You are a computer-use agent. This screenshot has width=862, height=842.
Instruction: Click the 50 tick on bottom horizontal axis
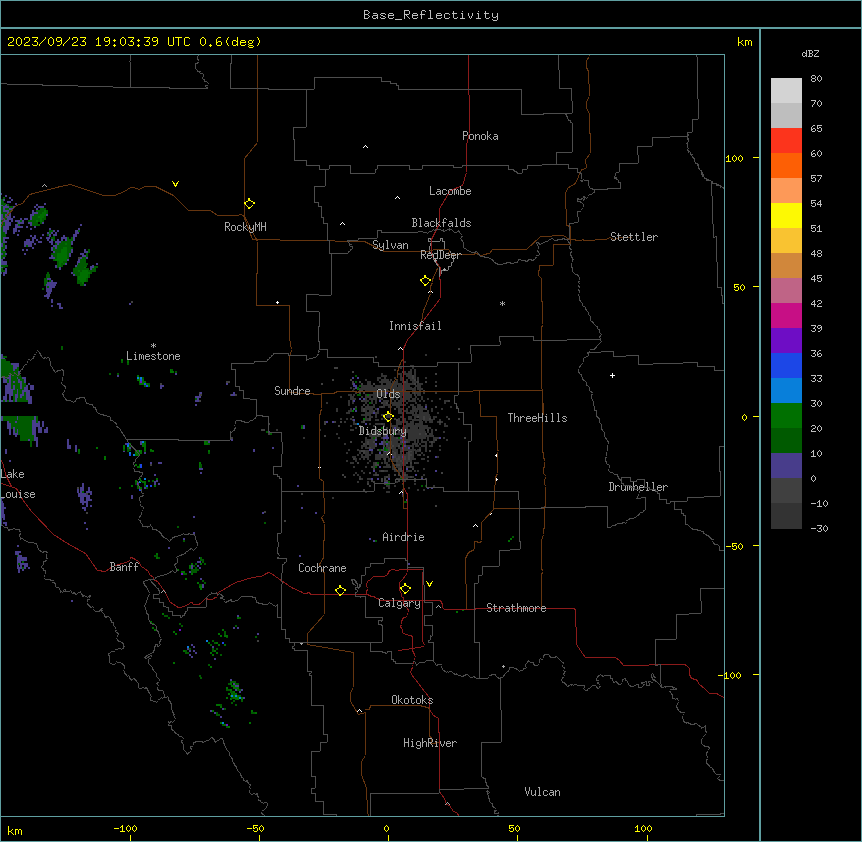(514, 828)
